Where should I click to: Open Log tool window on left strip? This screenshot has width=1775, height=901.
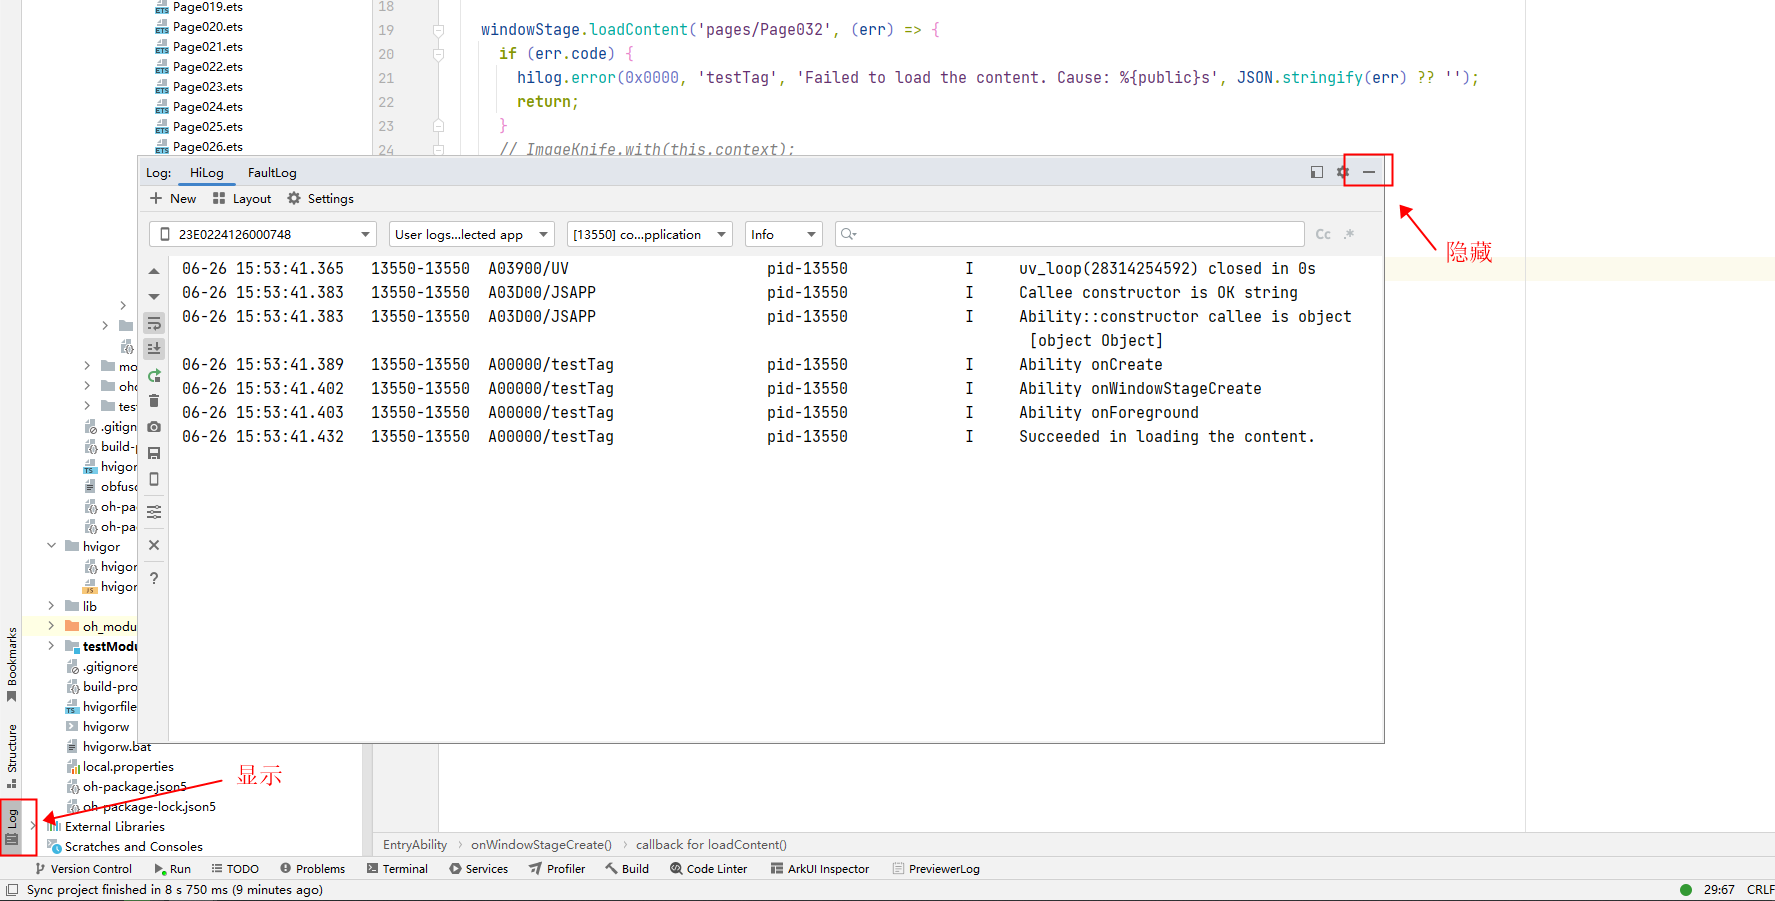[12, 827]
